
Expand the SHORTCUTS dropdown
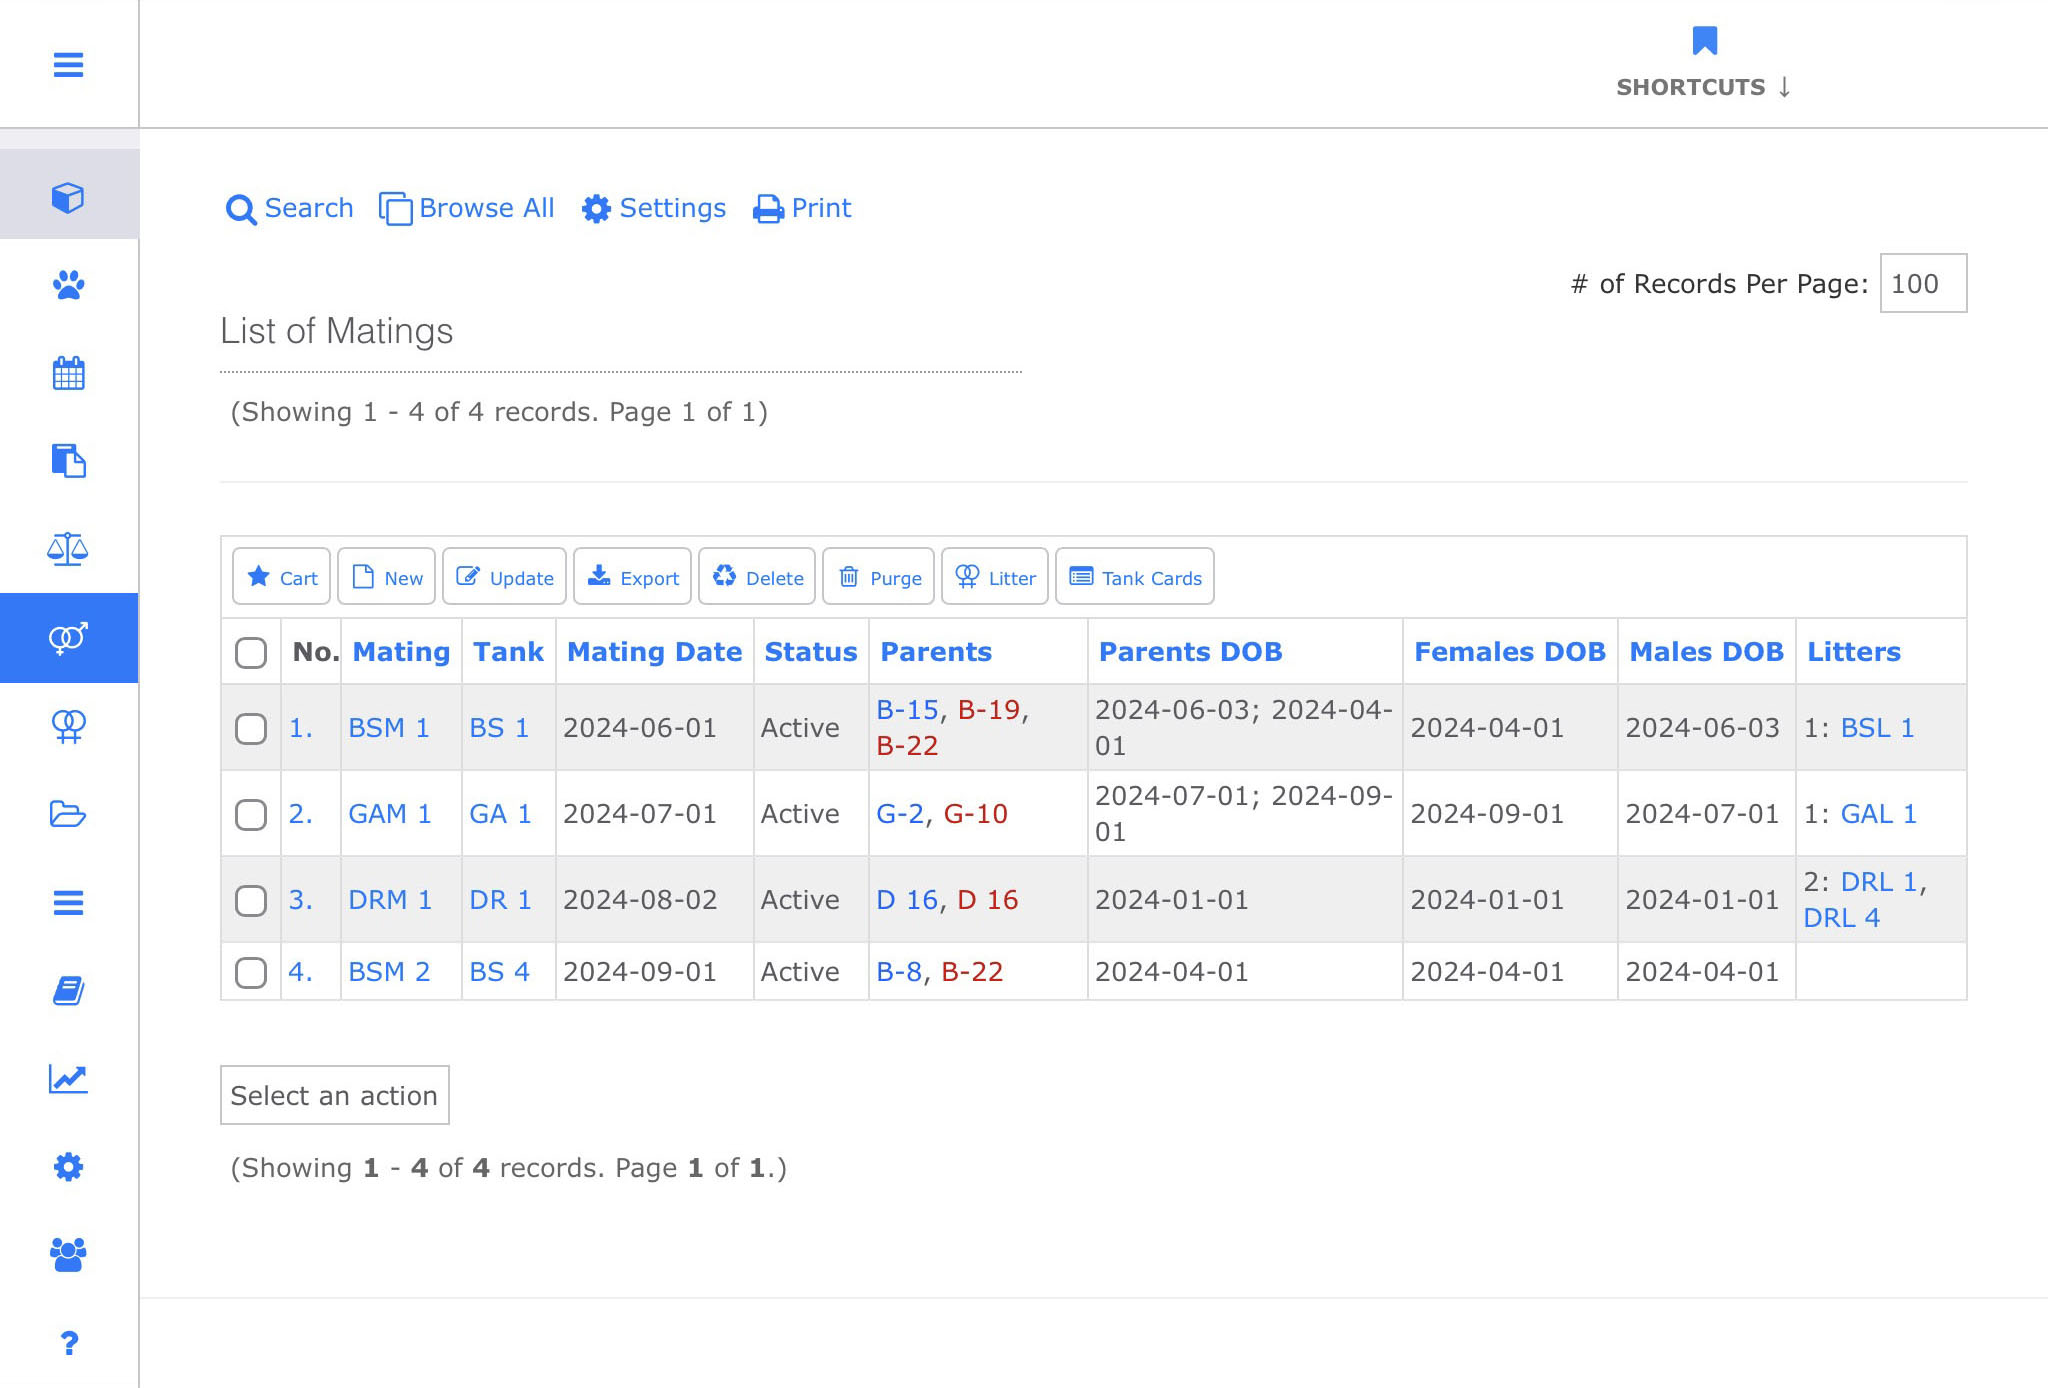coord(1704,87)
